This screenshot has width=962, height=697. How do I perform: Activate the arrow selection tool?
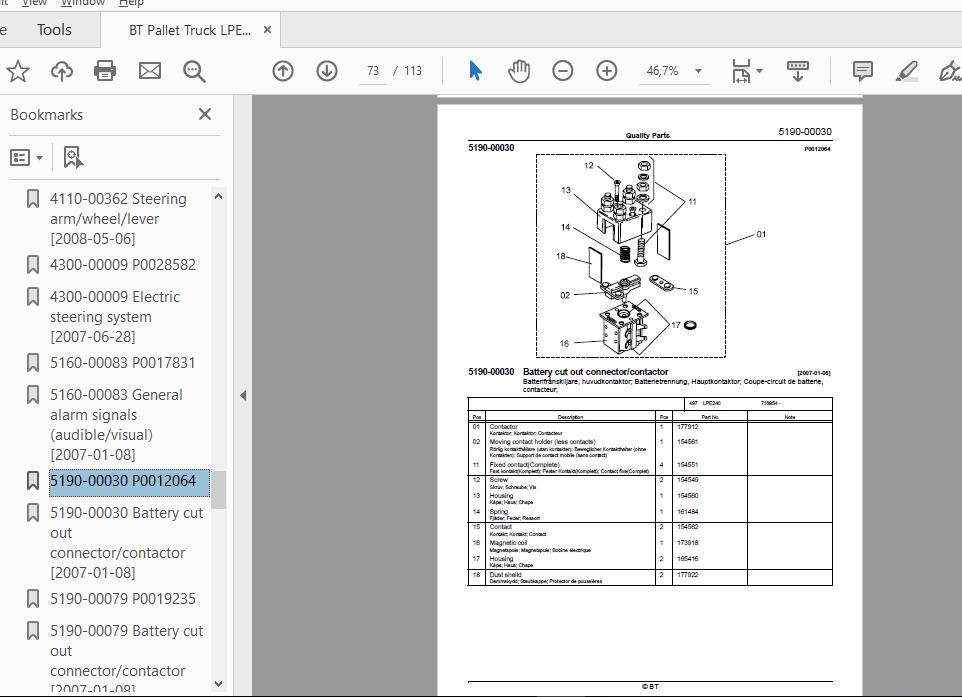(x=475, y=71)
